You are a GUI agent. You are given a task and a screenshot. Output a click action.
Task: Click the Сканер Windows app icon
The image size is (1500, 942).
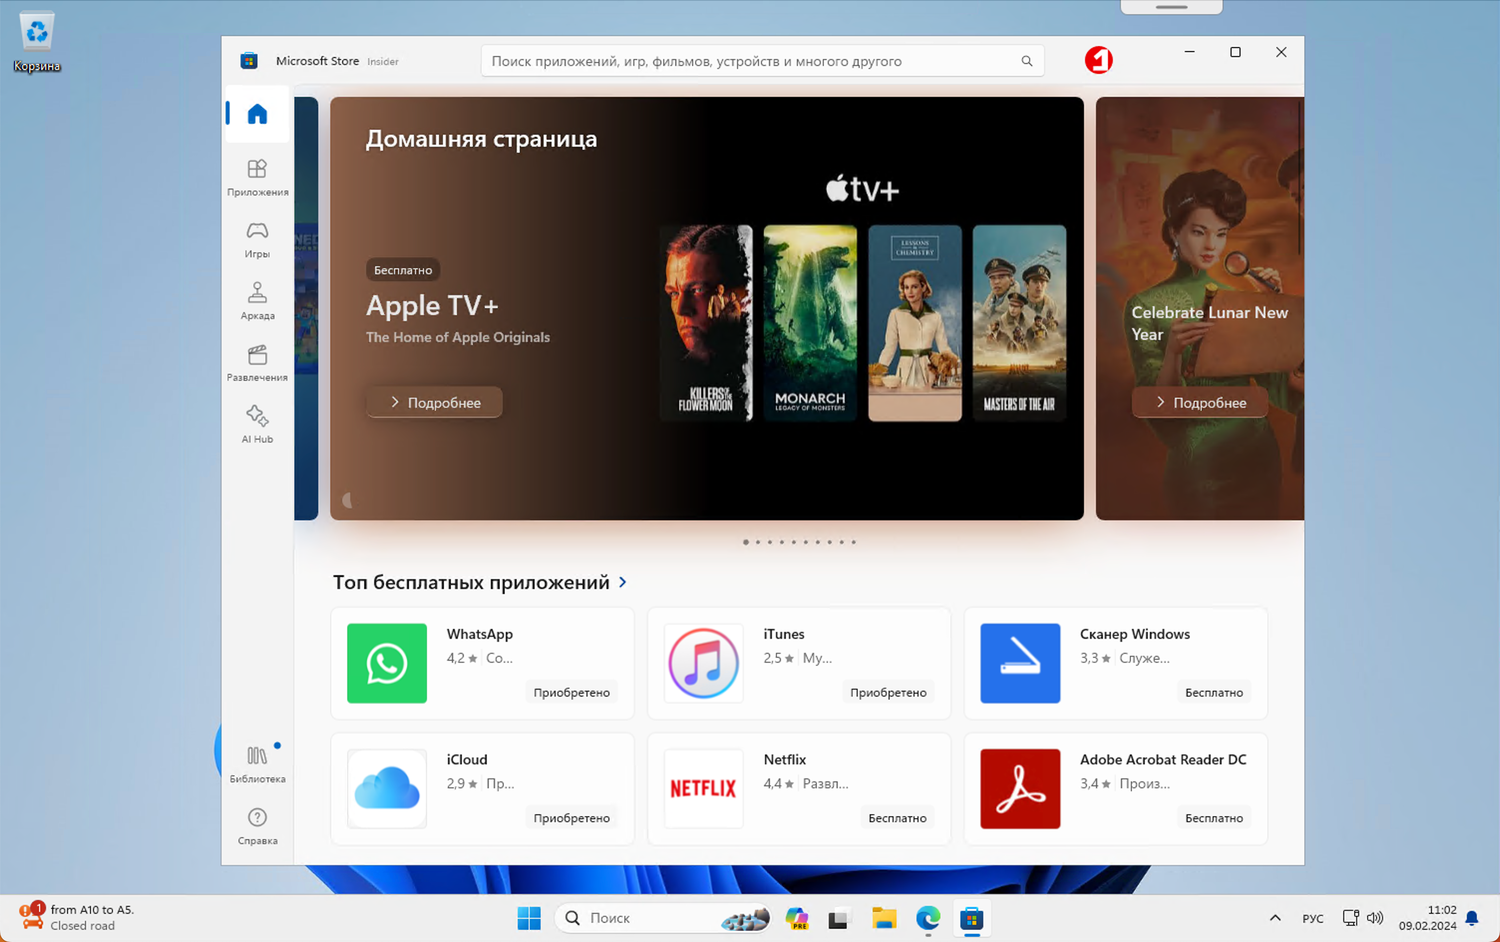[1020, 663]
